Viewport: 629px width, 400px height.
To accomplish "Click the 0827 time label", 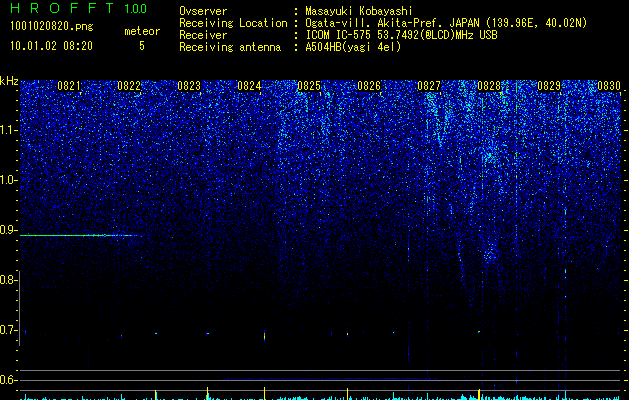I will click(429, 85).
